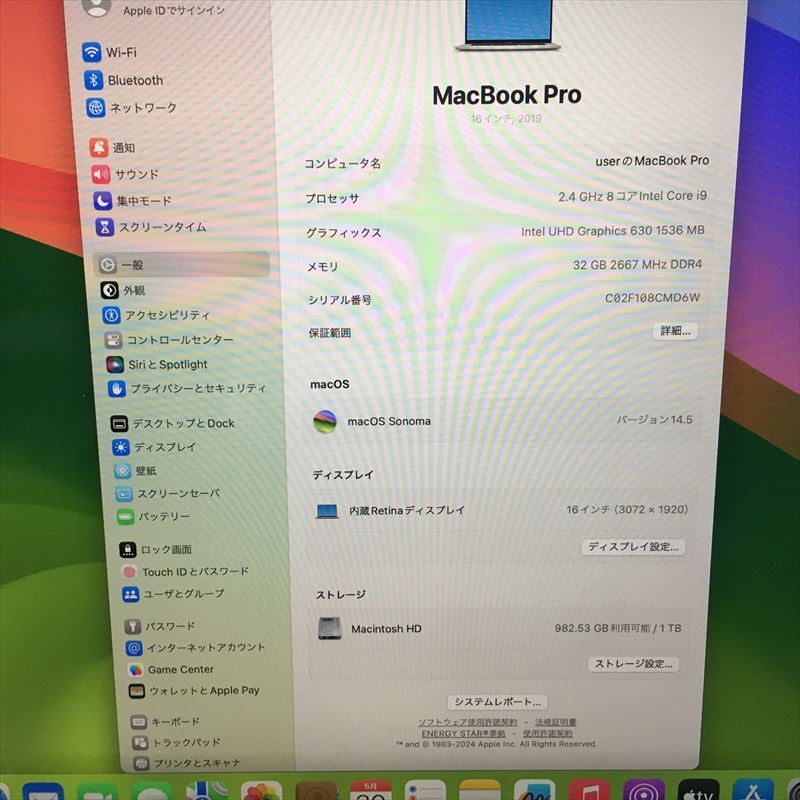This screenshot has height=800, width=800.
Task: Open アクセシビリティ via its icon
Action: 111,315
